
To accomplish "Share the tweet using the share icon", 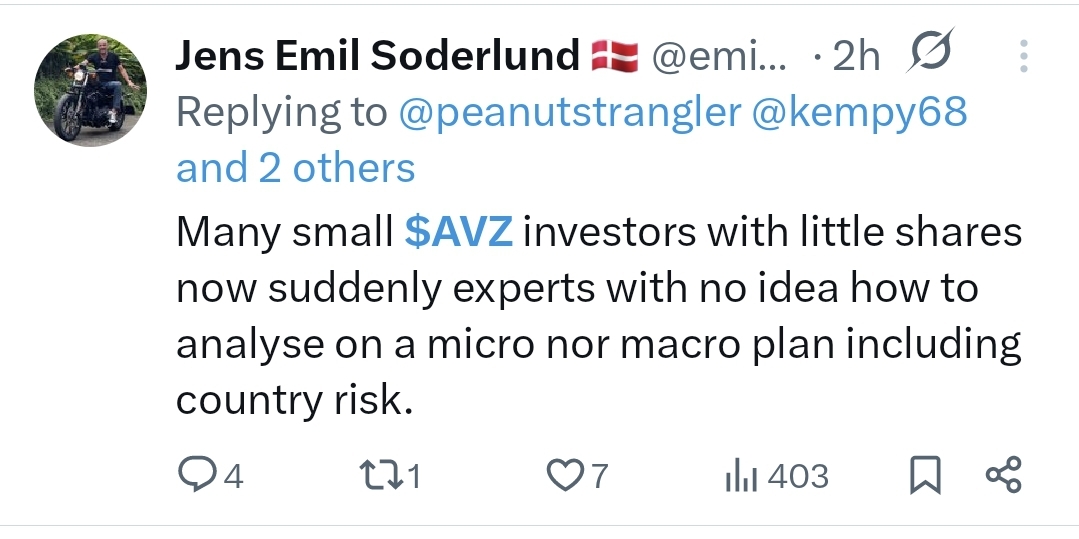I will pyautogui.click(x=1003, y=475).
